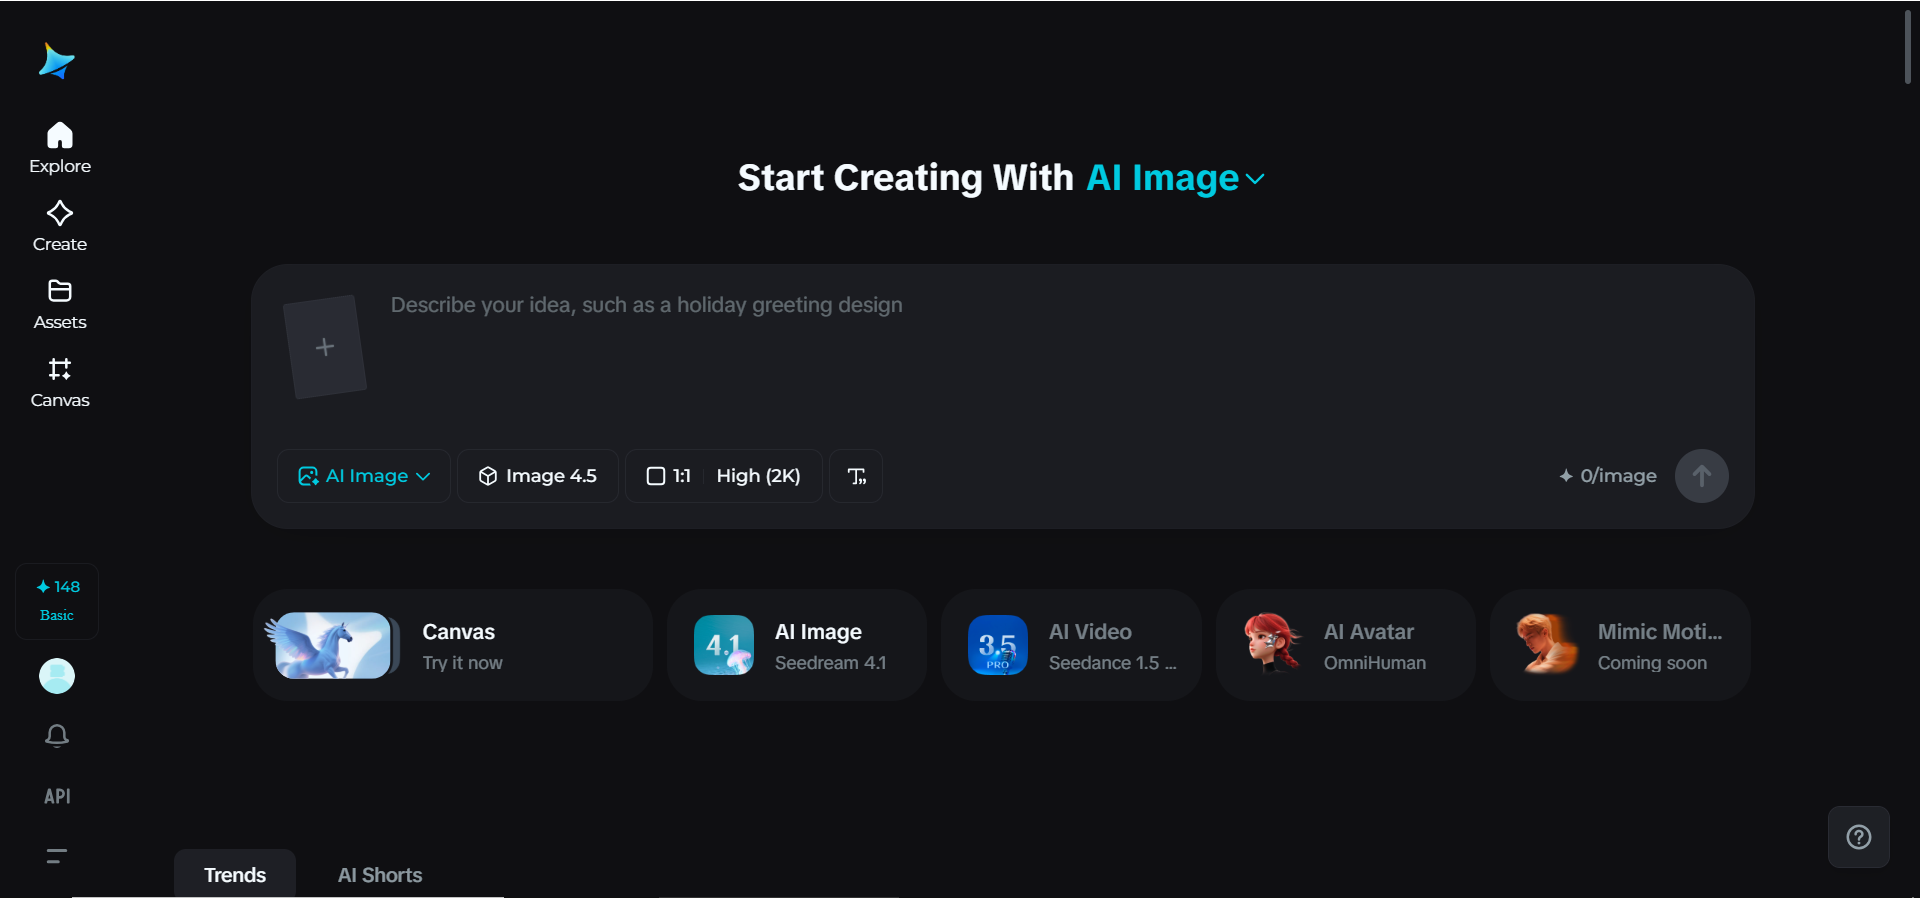Screen dimensions: 1920x898
Task: Click the 4.1 Seedream icon
Action: (x=724, y=645)
